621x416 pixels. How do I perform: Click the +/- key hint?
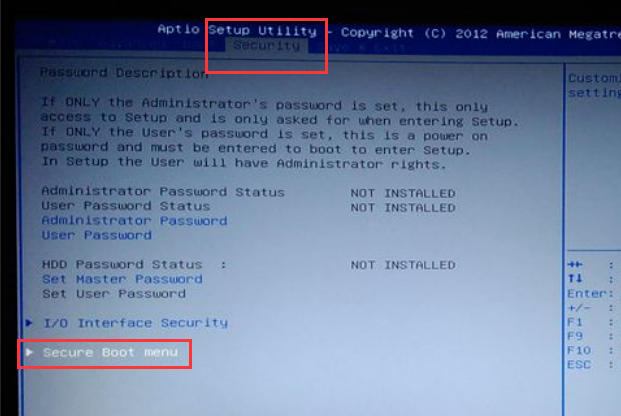[579, 308]
